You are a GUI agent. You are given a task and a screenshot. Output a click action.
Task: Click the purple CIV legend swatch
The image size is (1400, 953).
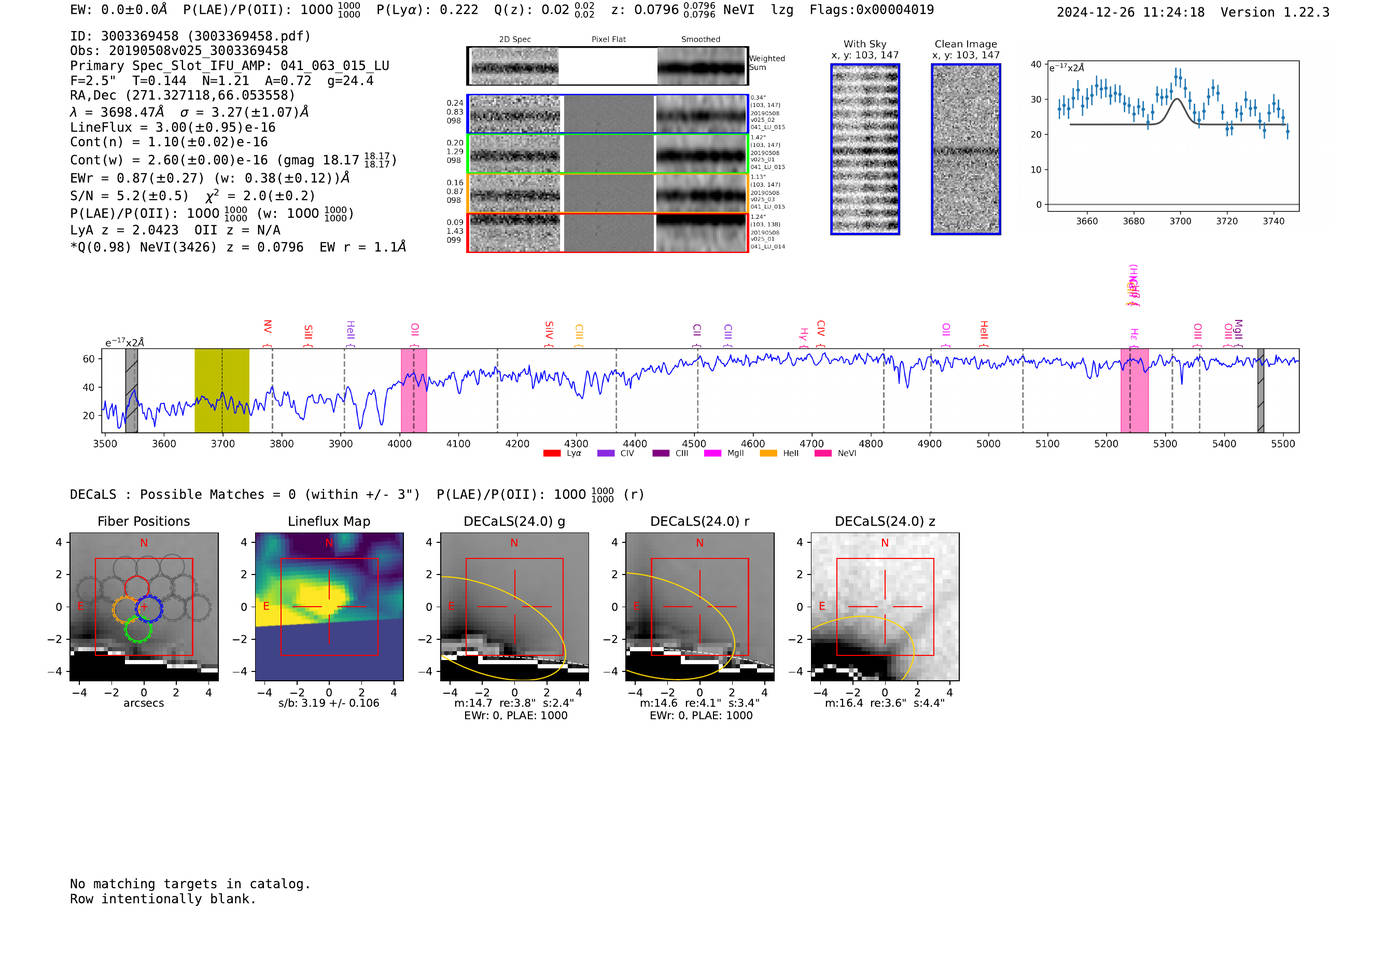pos(605,454)
